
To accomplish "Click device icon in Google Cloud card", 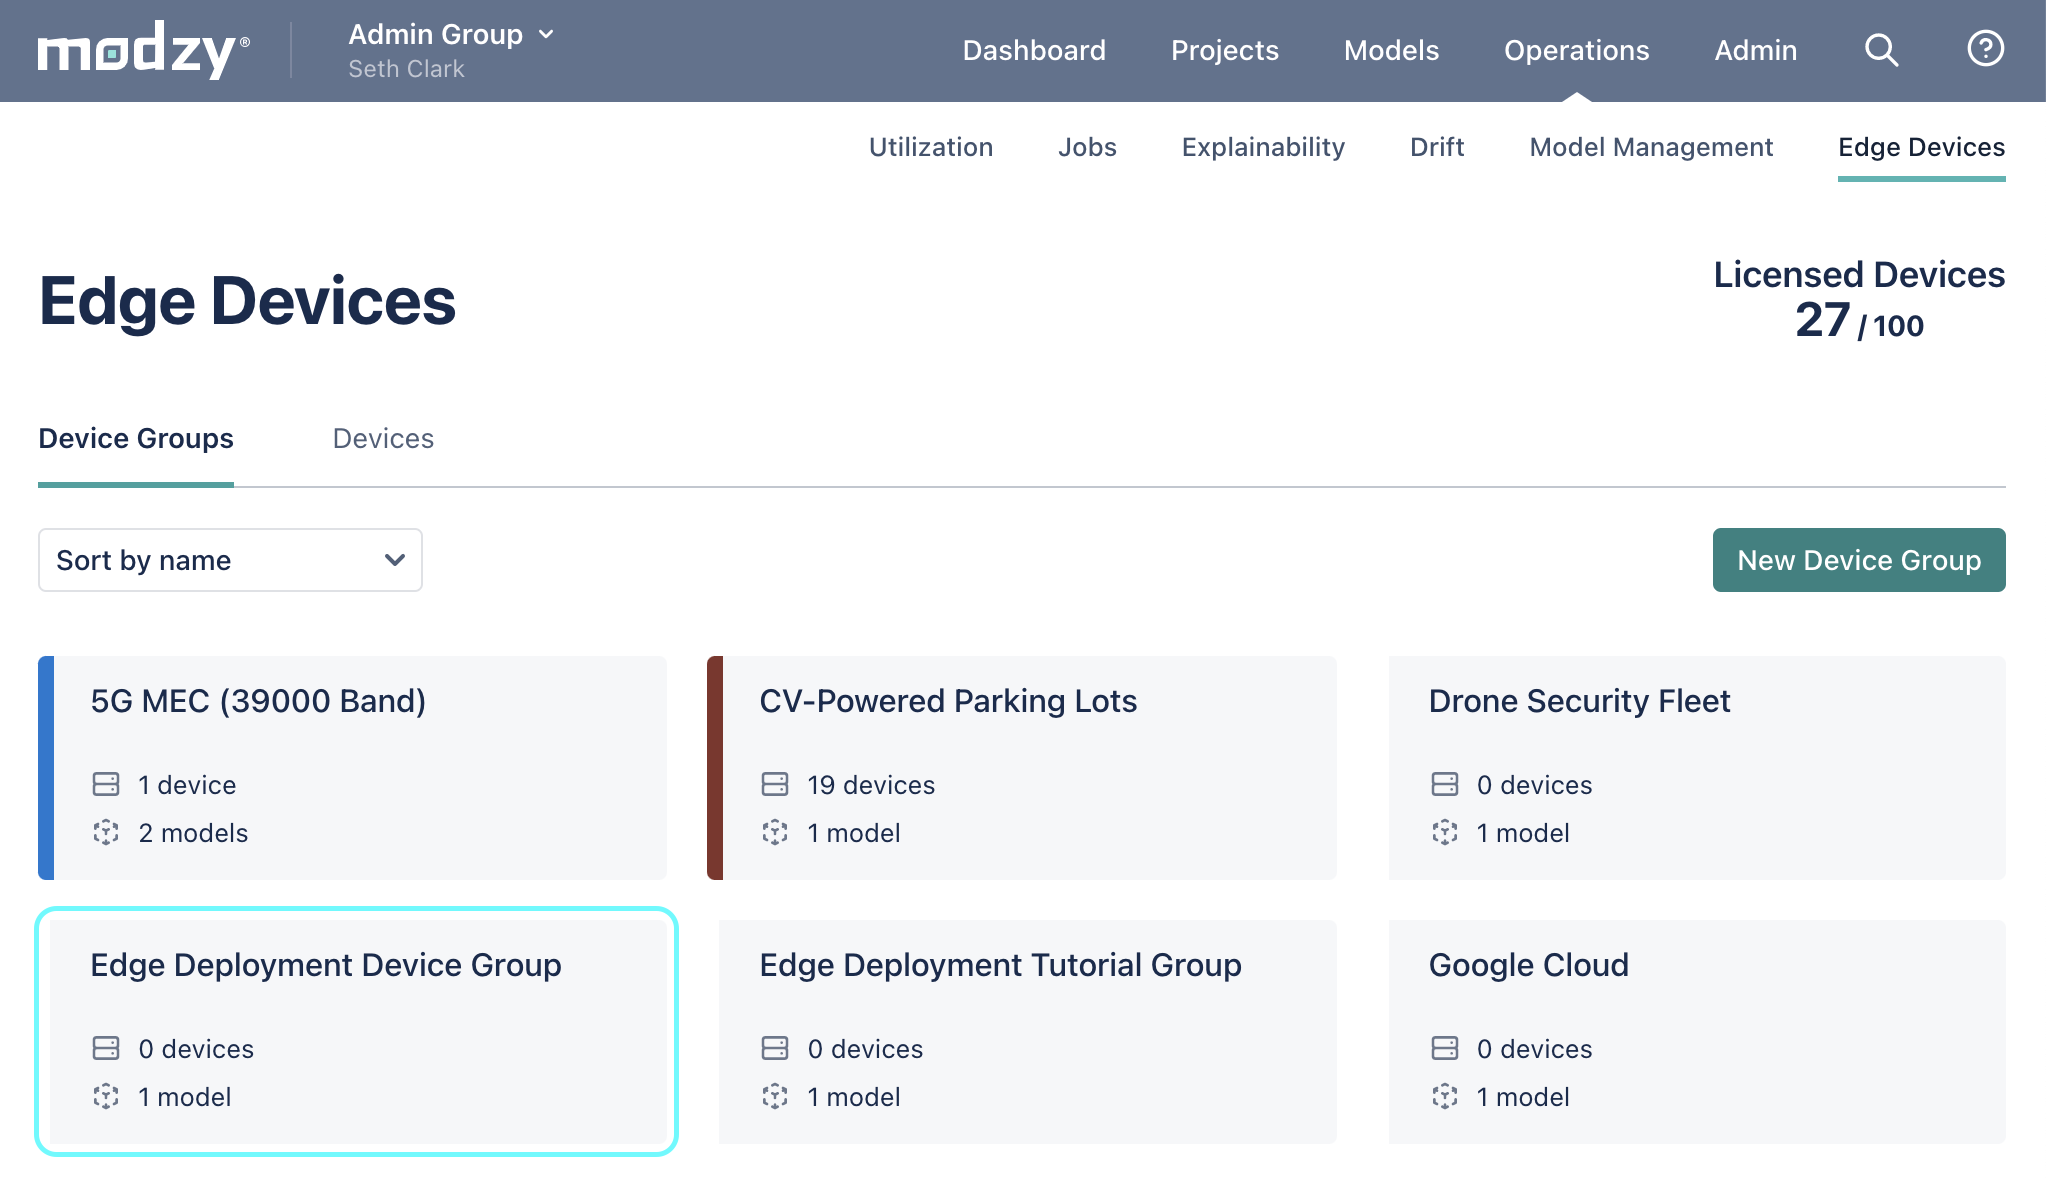I will [1445, 1048].
